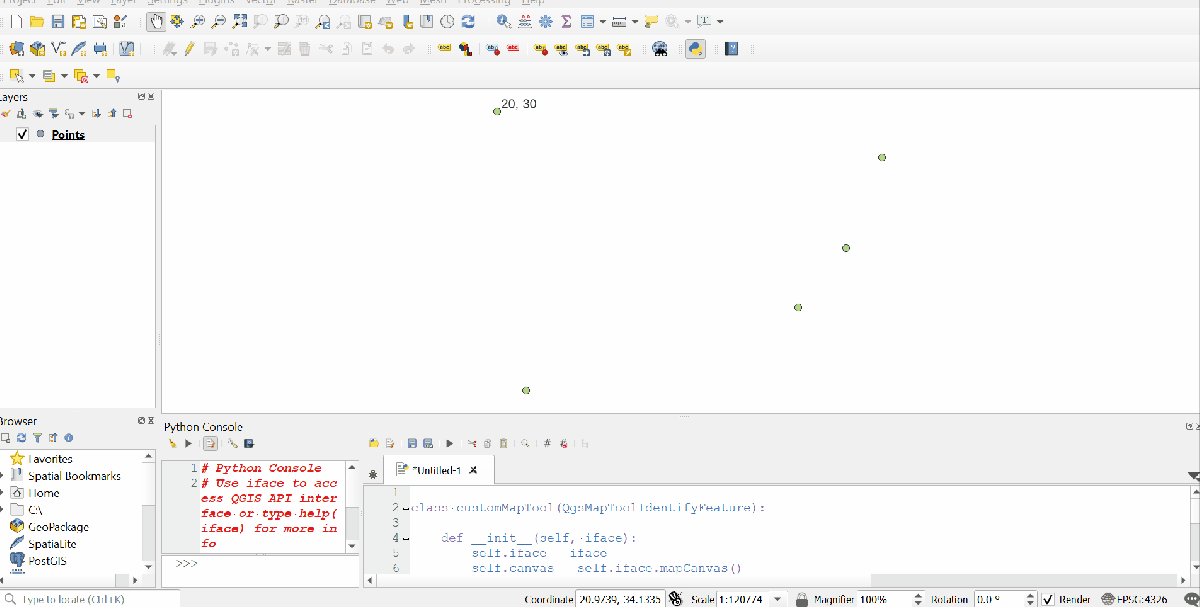Viewport: 1200px width, 607px height.
Task: Click the Layer Labeling Options abc icon
Action: [445, 48]
